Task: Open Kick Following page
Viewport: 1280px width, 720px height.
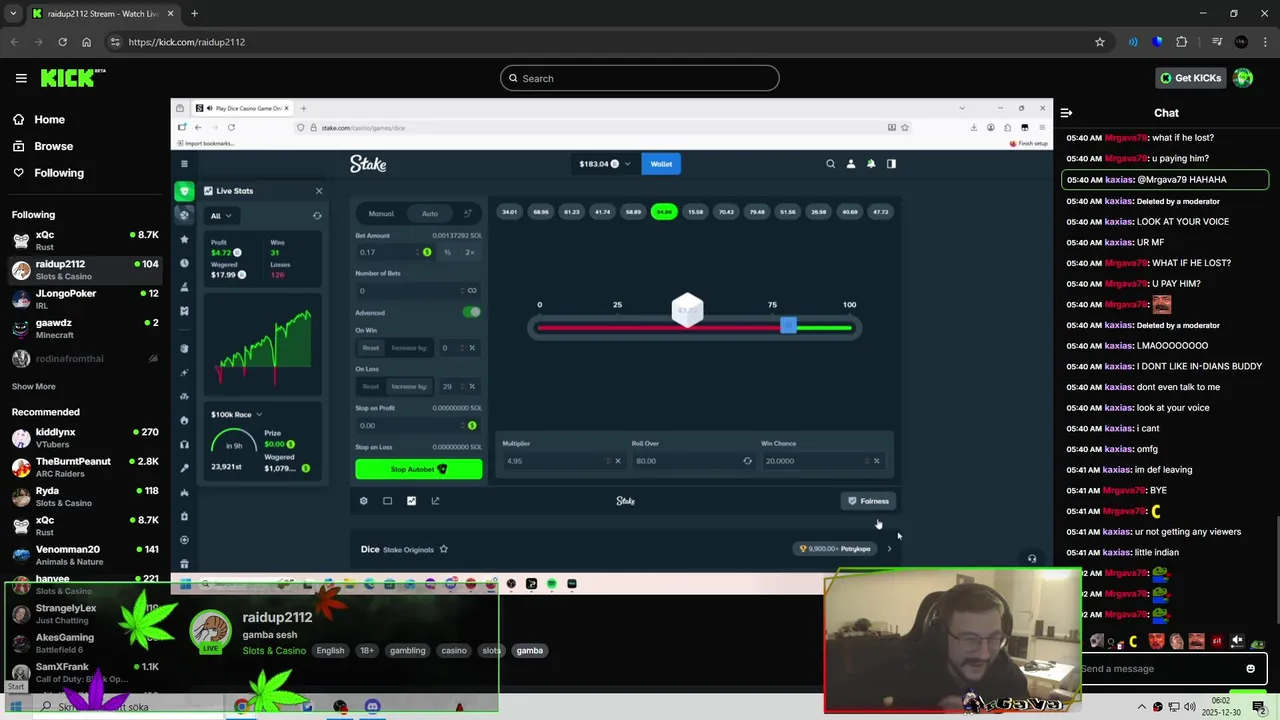Action: [x=48, y=173]
